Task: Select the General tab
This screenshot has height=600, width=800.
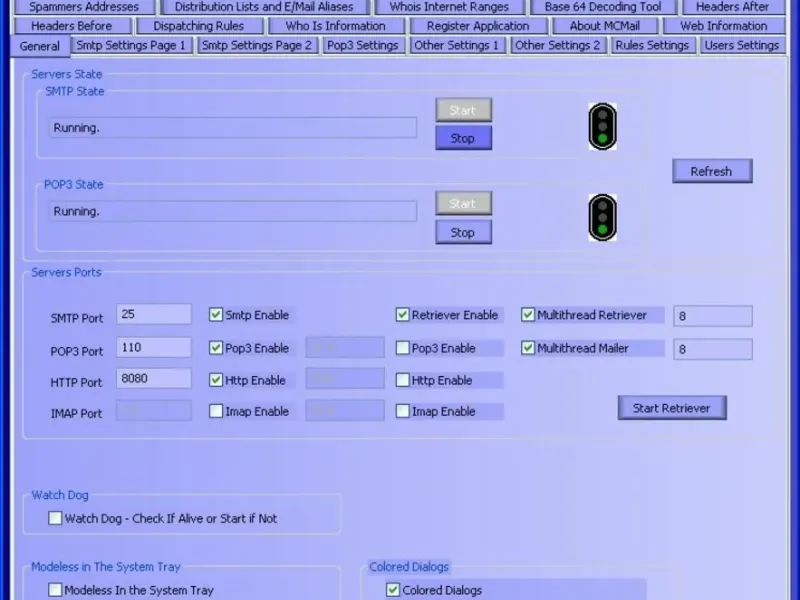Action: pyautogui.click(x=40, y=46)
